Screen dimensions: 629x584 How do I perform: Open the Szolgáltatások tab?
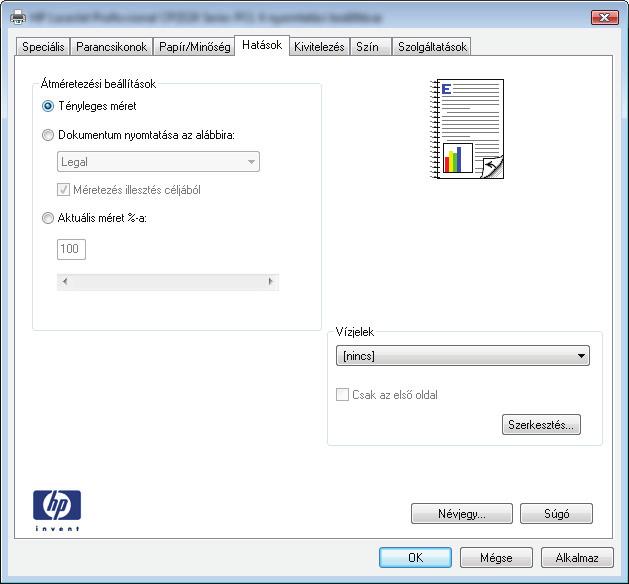(432, 47)
